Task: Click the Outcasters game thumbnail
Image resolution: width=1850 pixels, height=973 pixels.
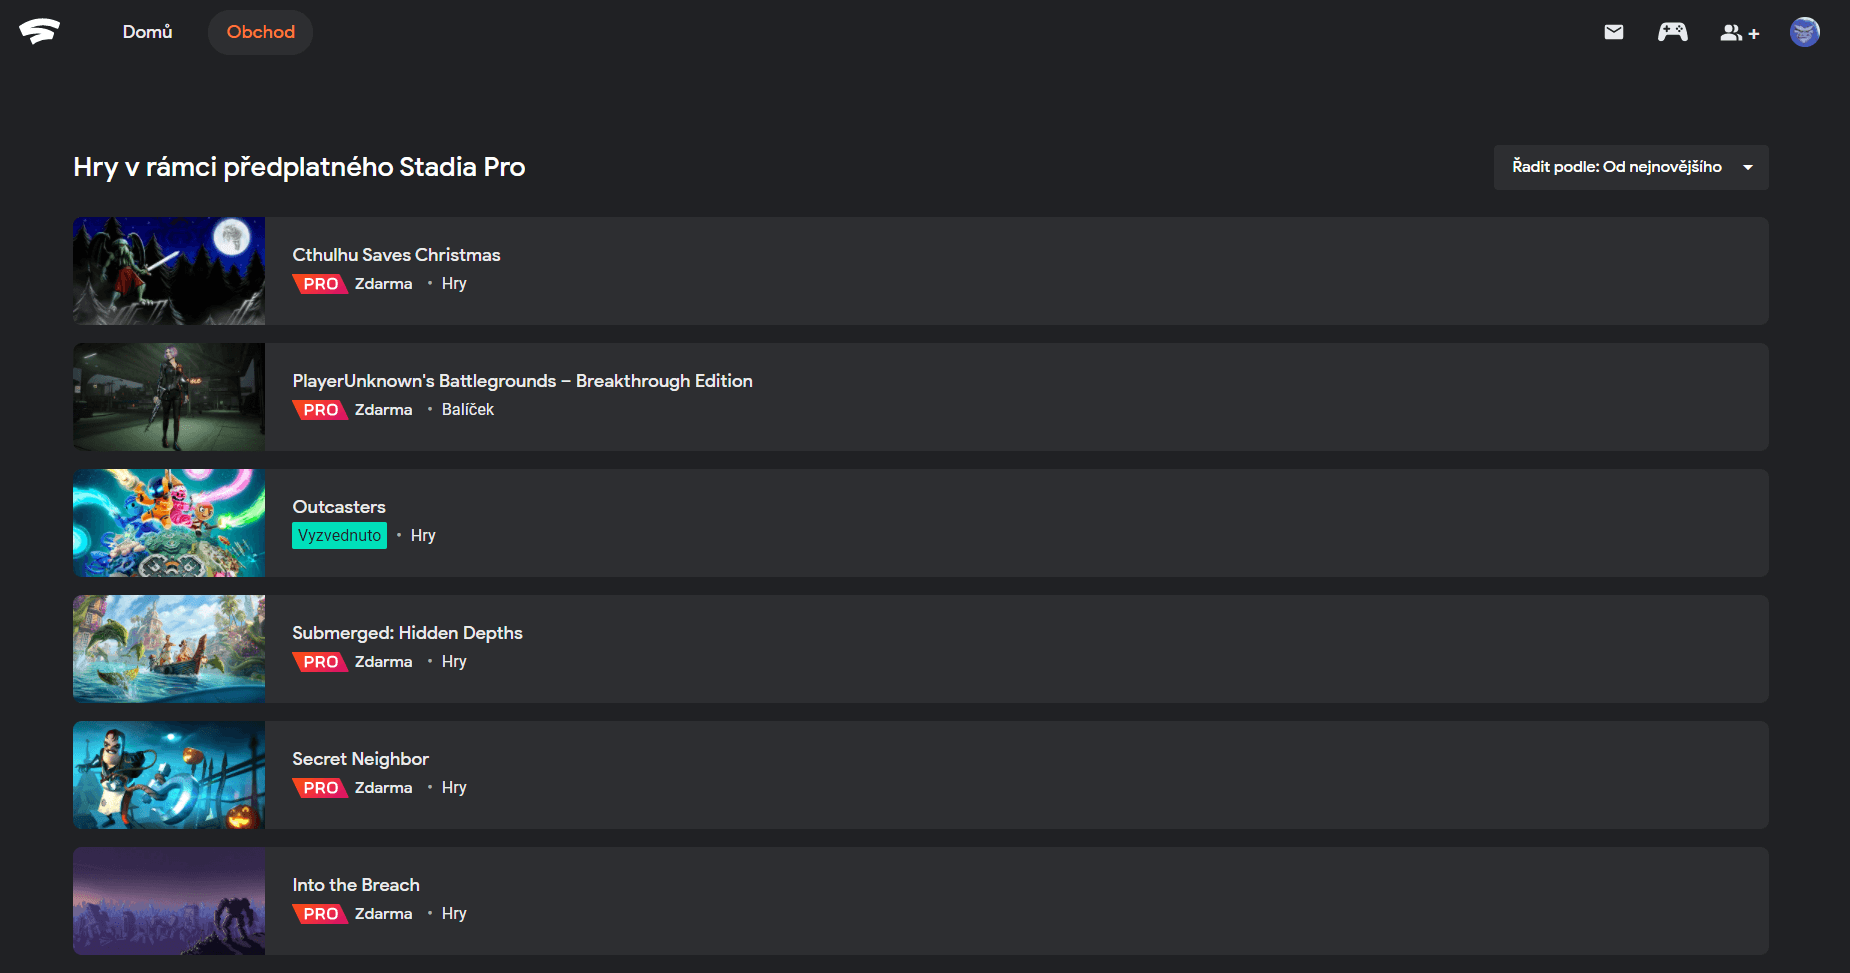Action: coord(169,523)
